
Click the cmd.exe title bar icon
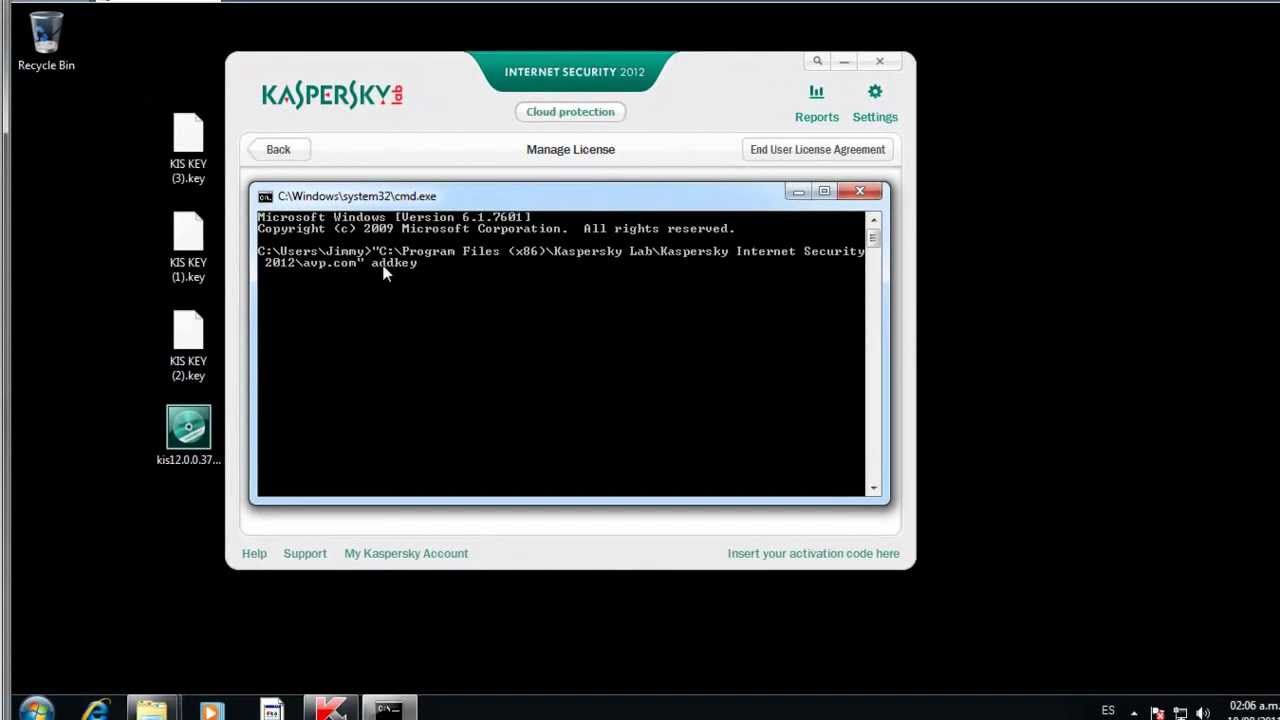point(265,196)
